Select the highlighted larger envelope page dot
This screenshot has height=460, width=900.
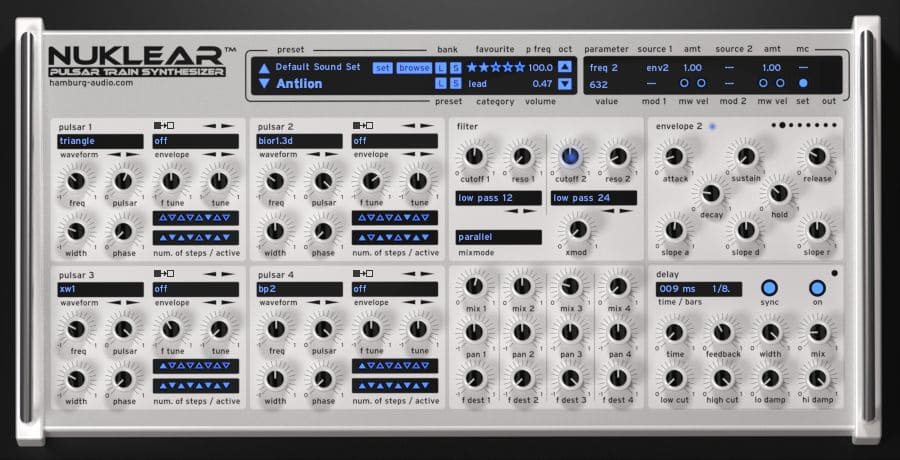coord(782,125)
